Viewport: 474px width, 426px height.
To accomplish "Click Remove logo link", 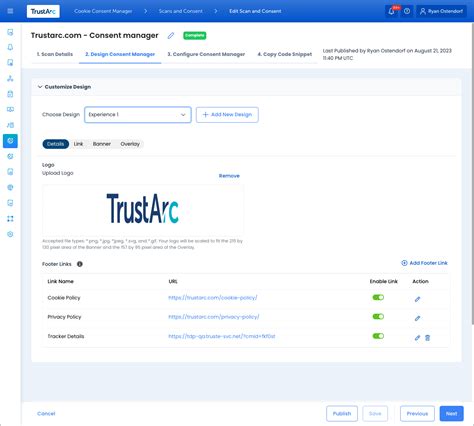I will pyautogui.click(x=229, y=176).
